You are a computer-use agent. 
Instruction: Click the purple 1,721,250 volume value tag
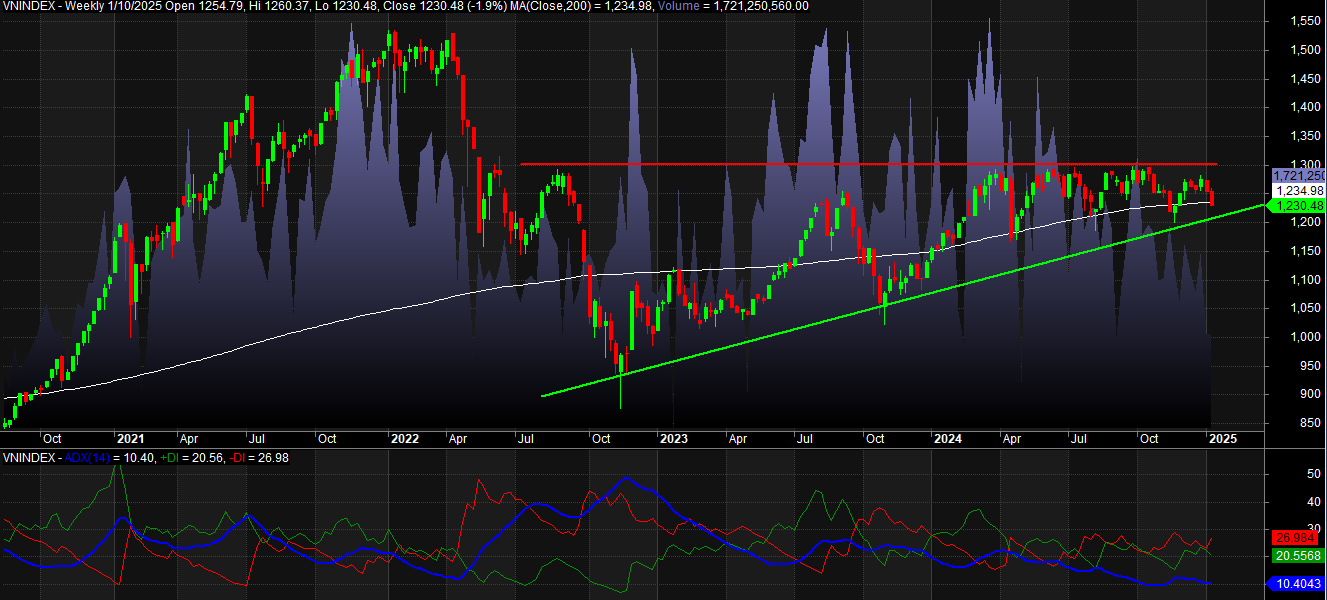pyautogui.click(x=1297, y=176)
